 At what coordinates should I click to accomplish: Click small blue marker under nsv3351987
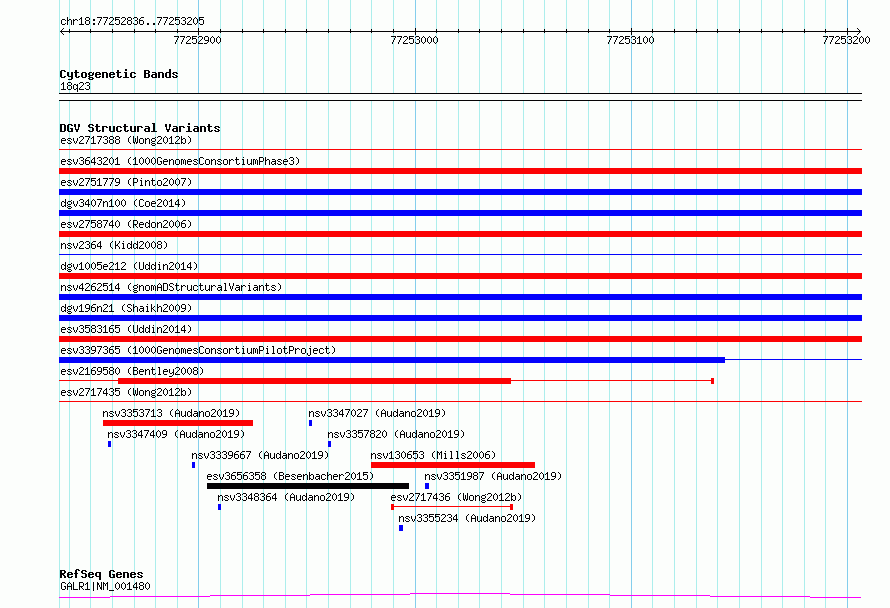427,486
